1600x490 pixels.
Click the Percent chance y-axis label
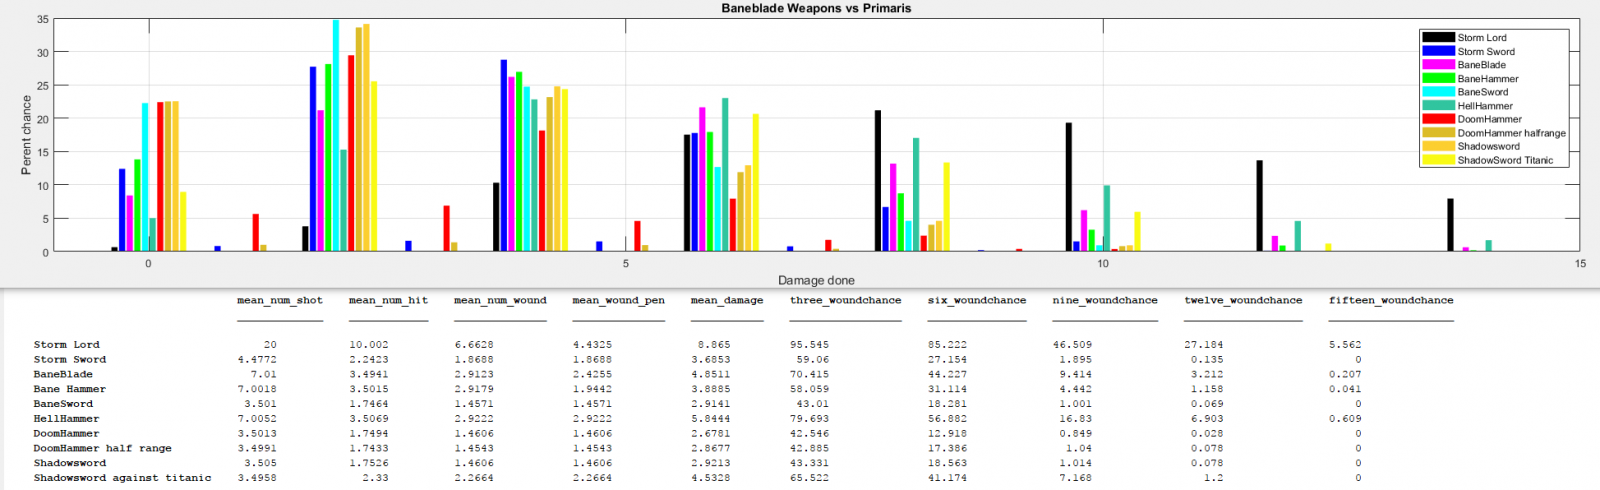[x=26, y=135]
